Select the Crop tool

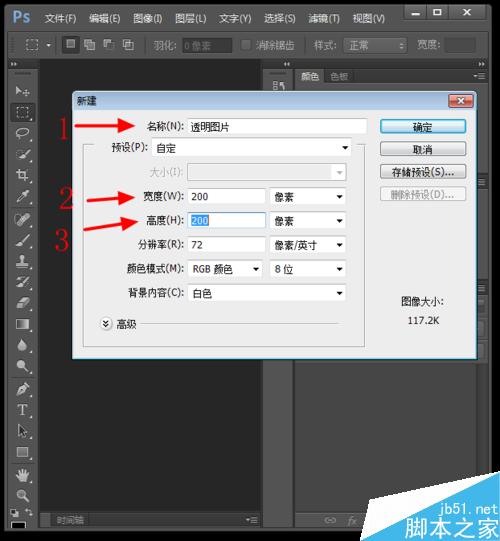coord(22,175)
